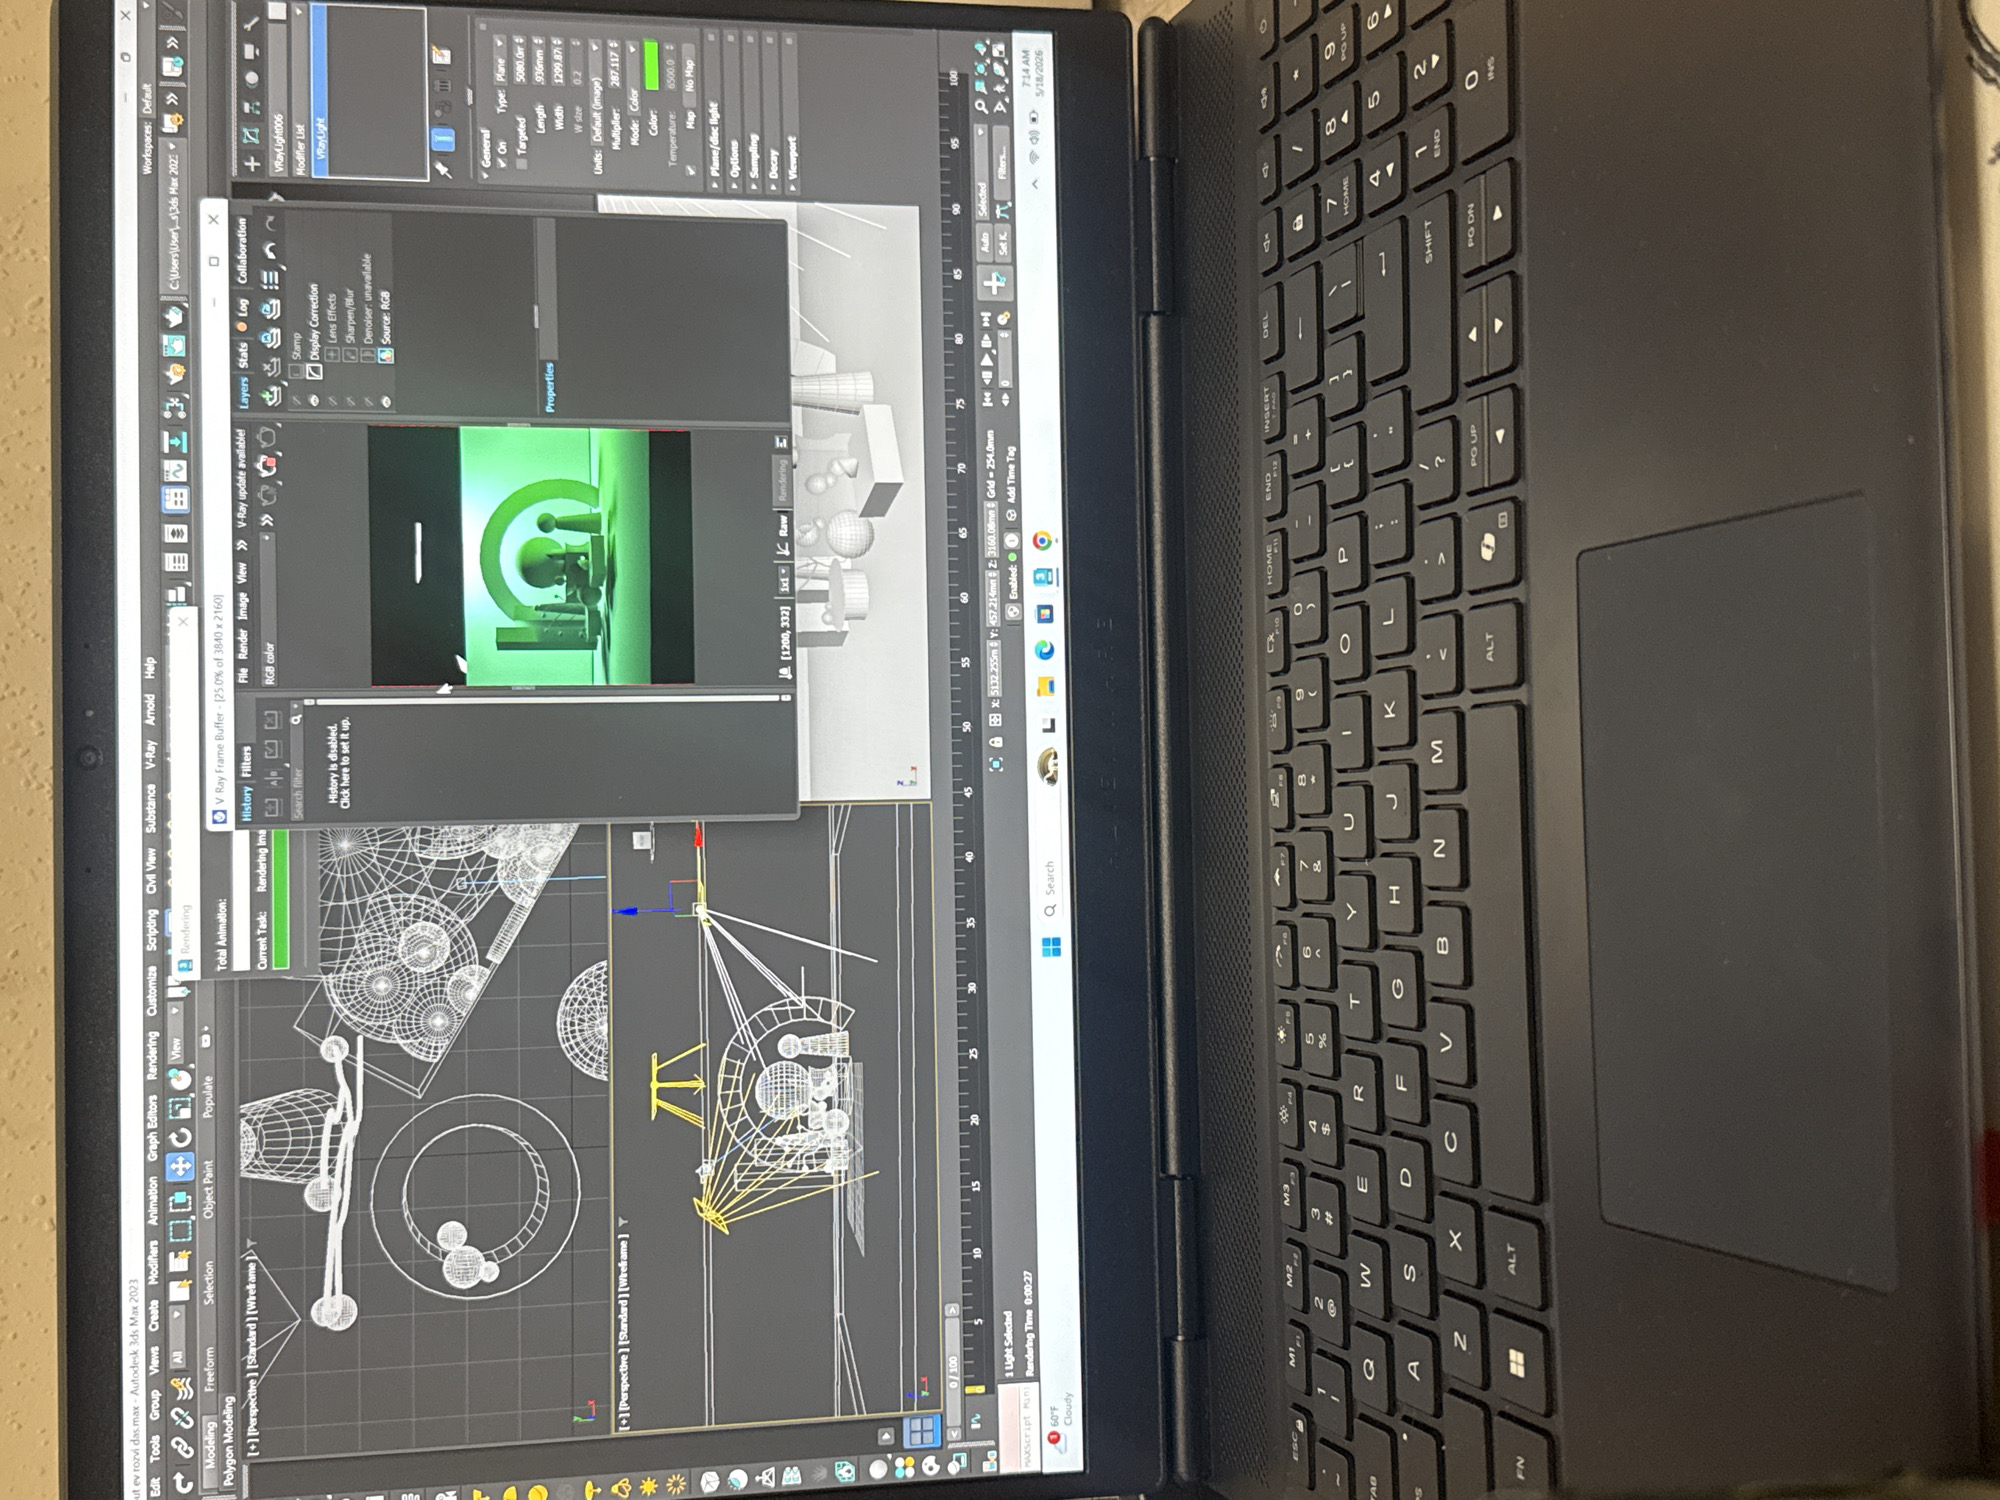
Task: Expand the Sampling rollout
Action: pos(754,112)
